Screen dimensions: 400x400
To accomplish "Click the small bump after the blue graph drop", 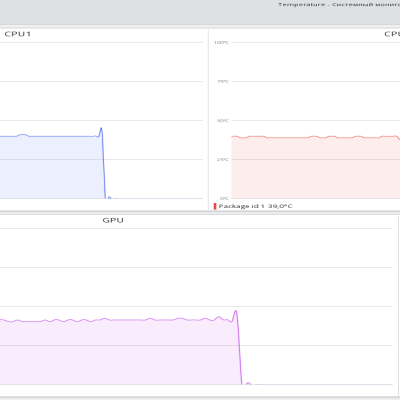I will pos(109,197).
